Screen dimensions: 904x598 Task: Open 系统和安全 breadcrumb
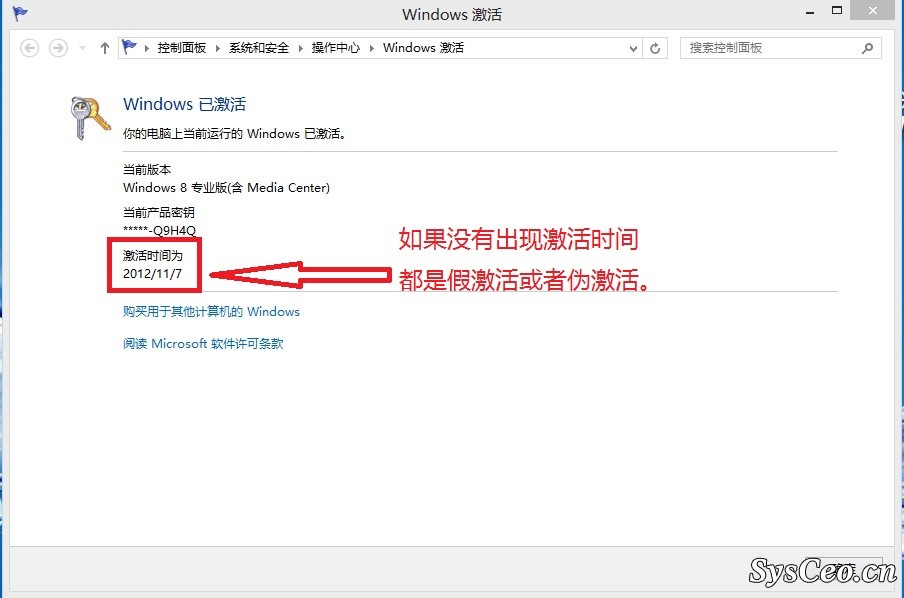click(259, 48)
